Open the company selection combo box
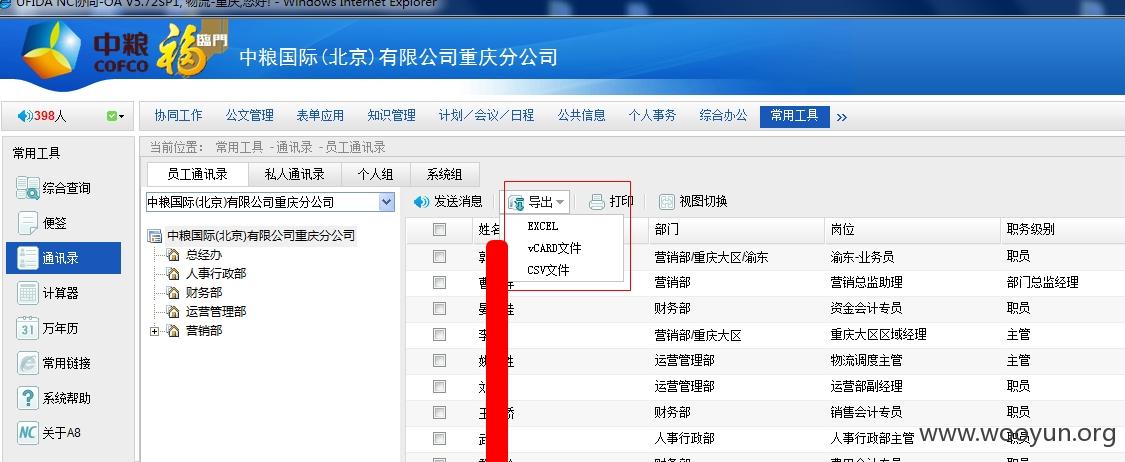 coord(270,202)
